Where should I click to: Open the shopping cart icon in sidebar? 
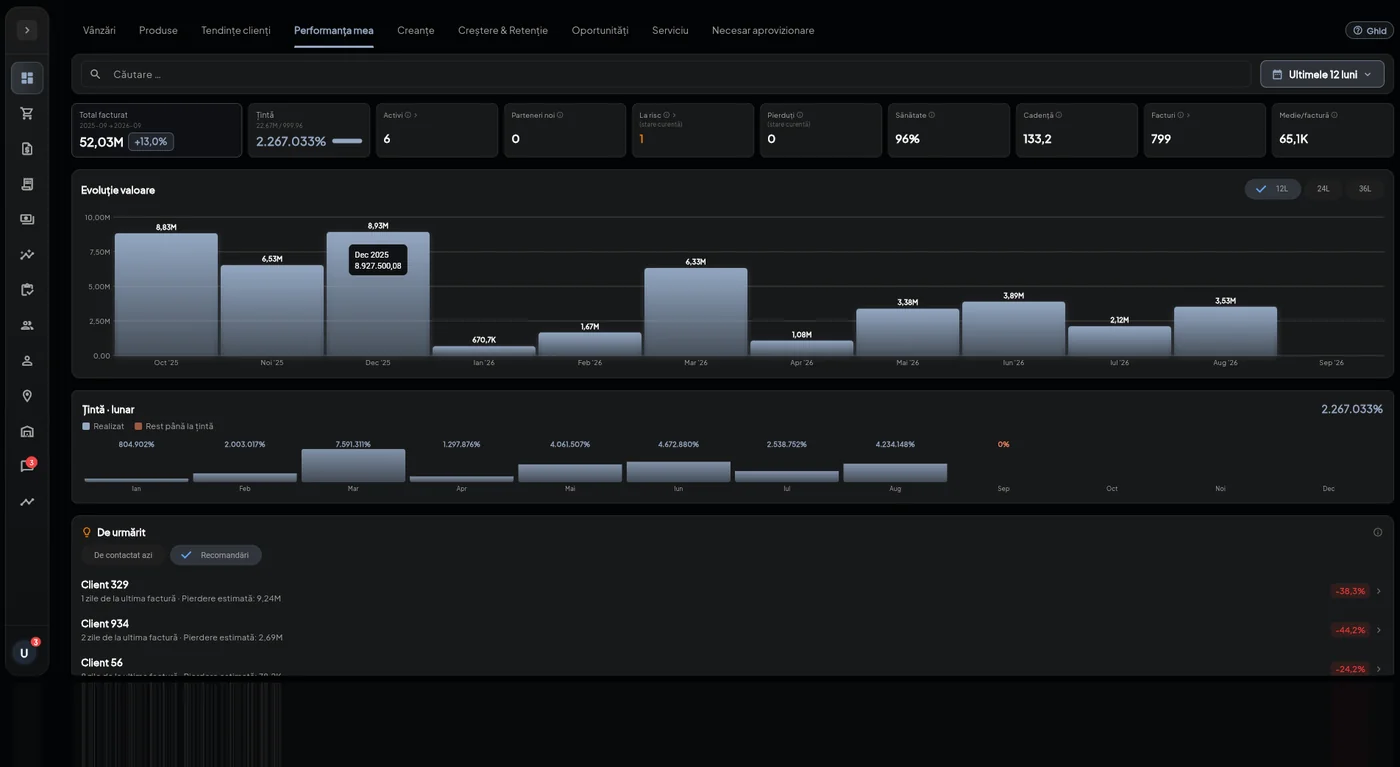click(27, 113)
